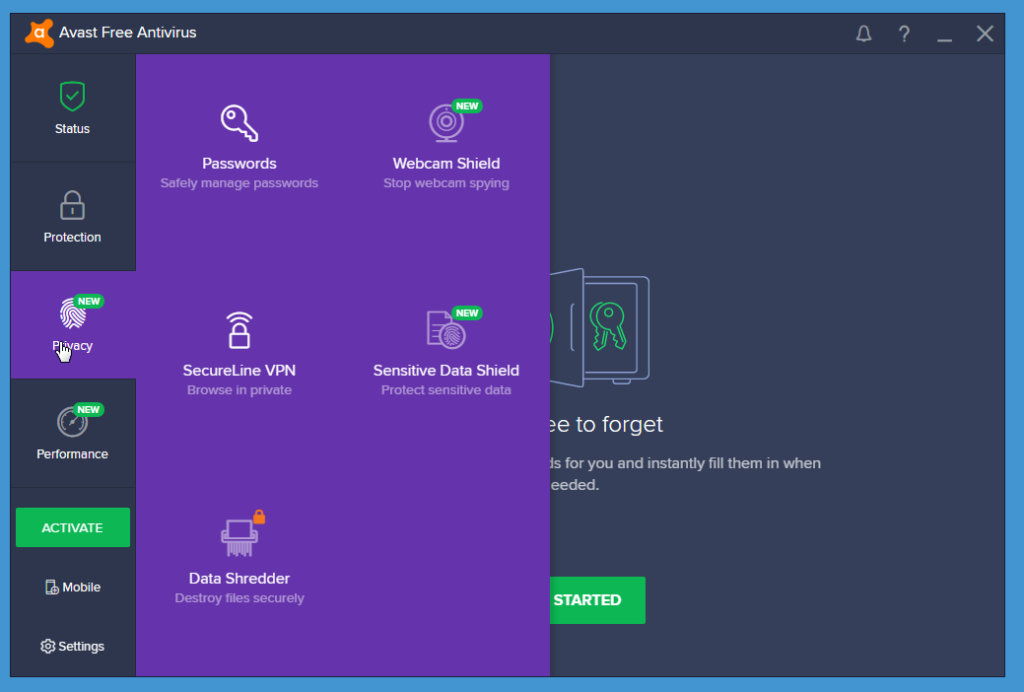Click the 'to forget' heading text

(x=619, y=424)
